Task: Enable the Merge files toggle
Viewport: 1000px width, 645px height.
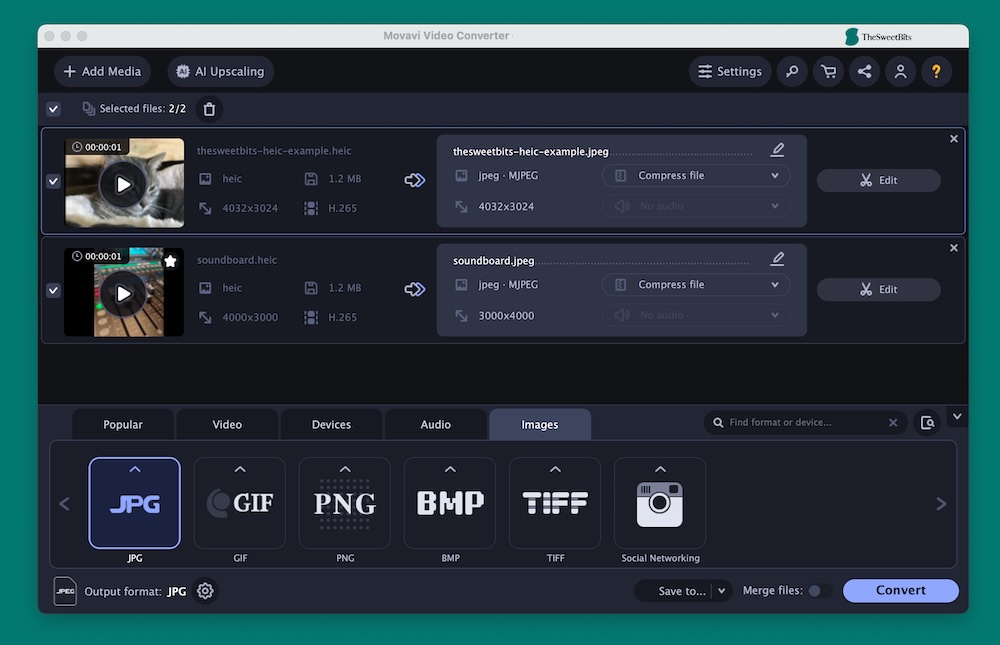Action: point(818,591)
